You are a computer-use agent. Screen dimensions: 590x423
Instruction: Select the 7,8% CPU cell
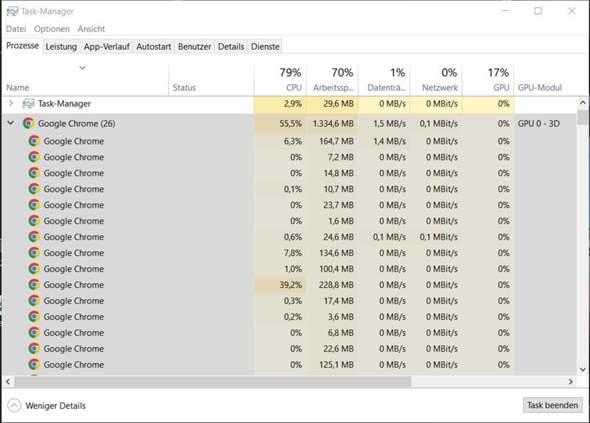(x=280, y=253)
